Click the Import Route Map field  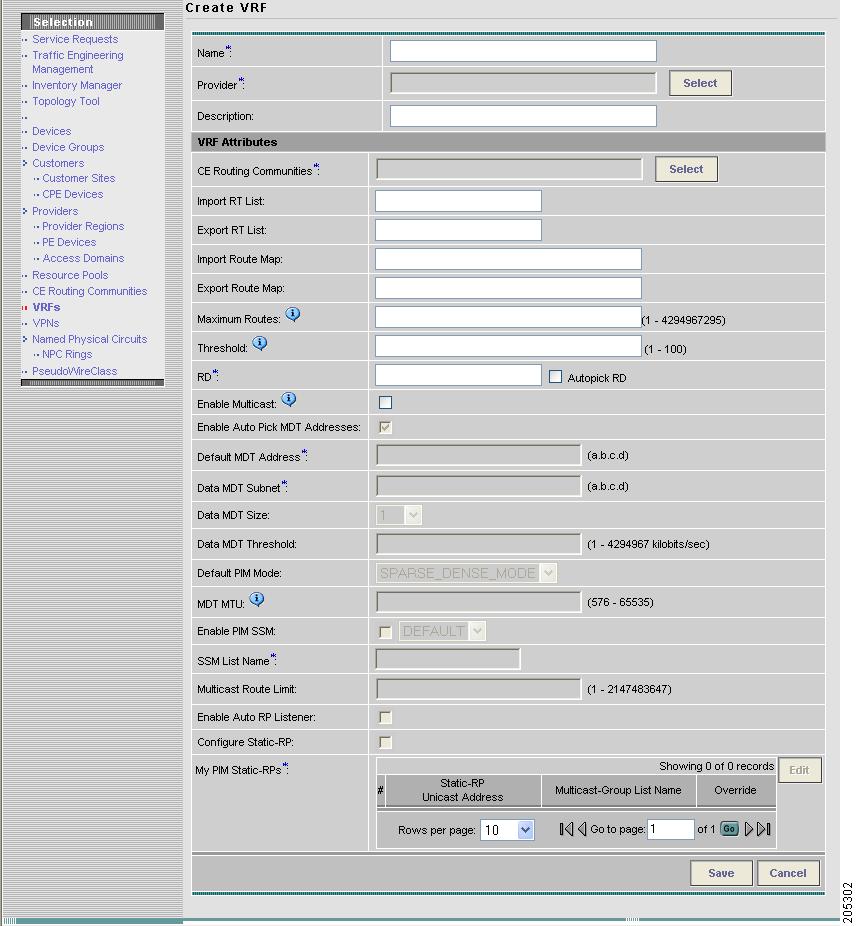[x=509, y=259]
